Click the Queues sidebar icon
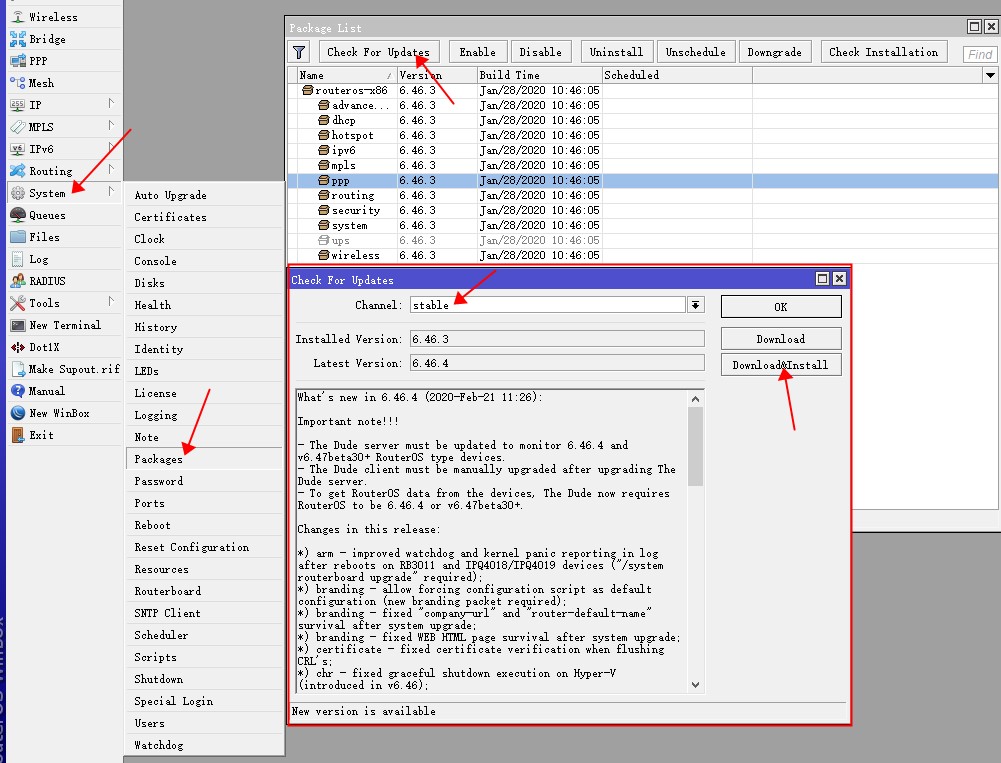Screen dimensions: 1001x763 point(18,215)
